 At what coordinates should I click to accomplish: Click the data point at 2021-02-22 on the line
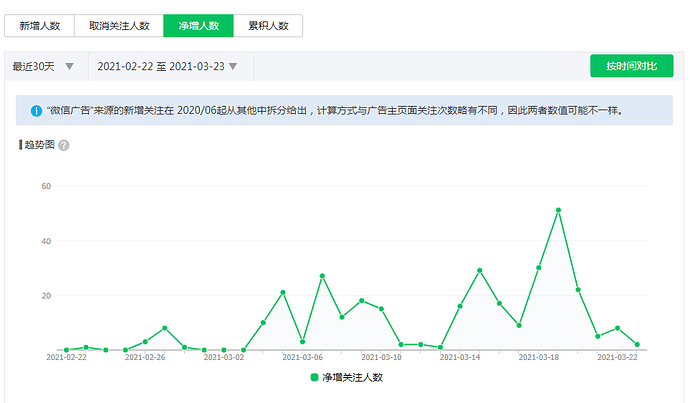point(66,350)
